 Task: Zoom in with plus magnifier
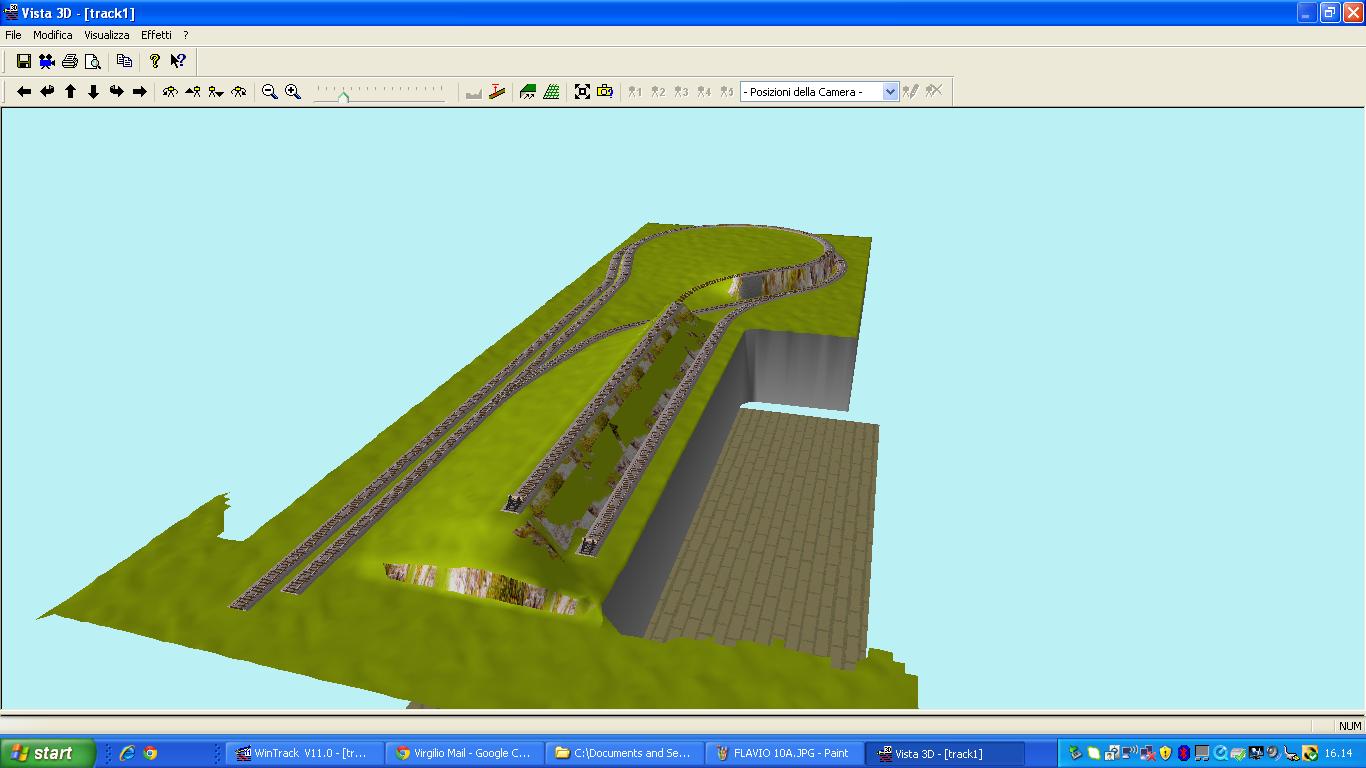click(293, 91)
